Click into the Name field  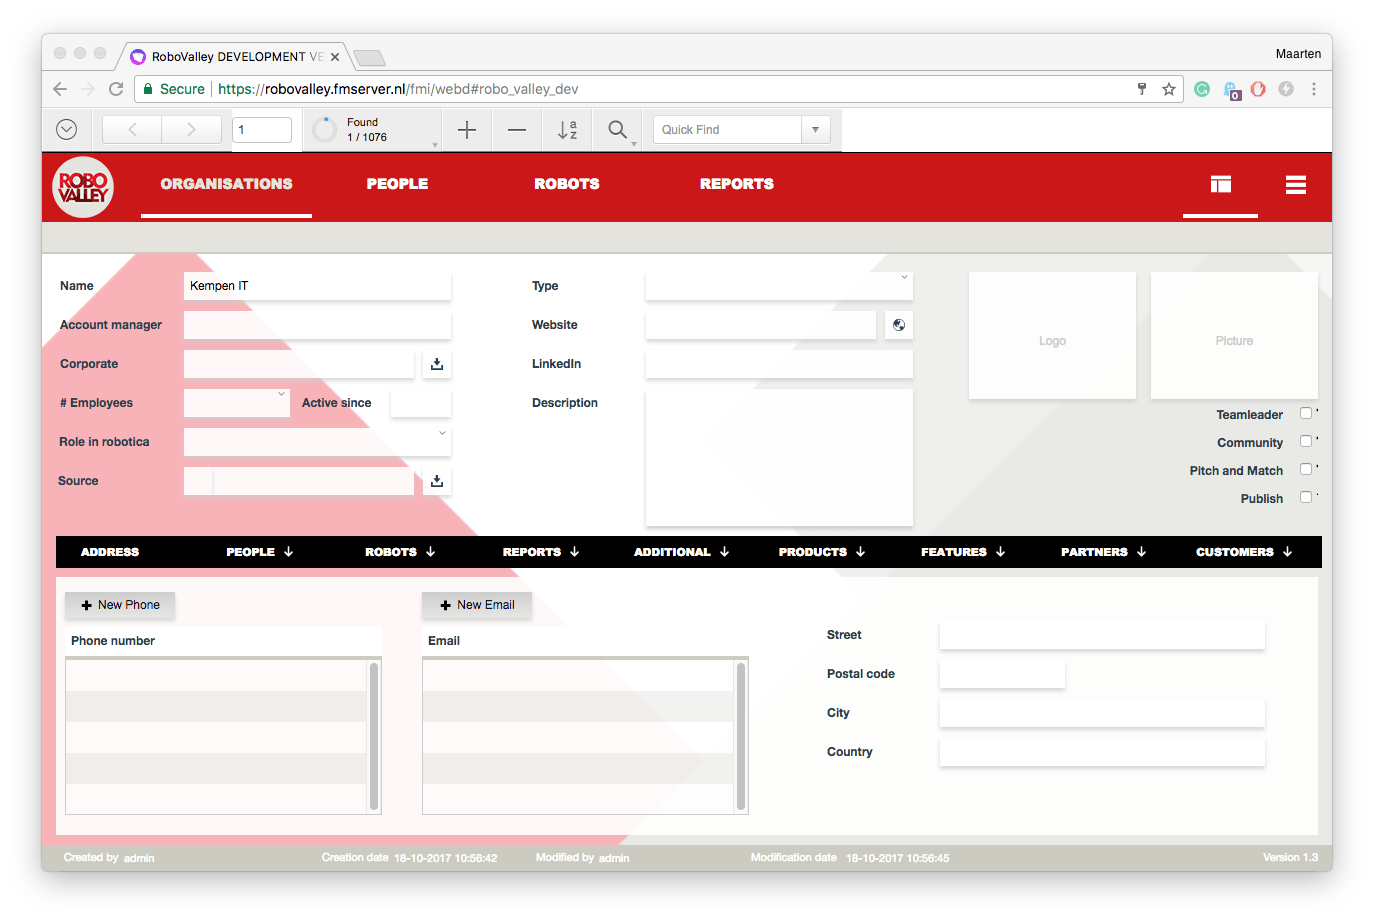pyautogui.click(x=318, y=286)
